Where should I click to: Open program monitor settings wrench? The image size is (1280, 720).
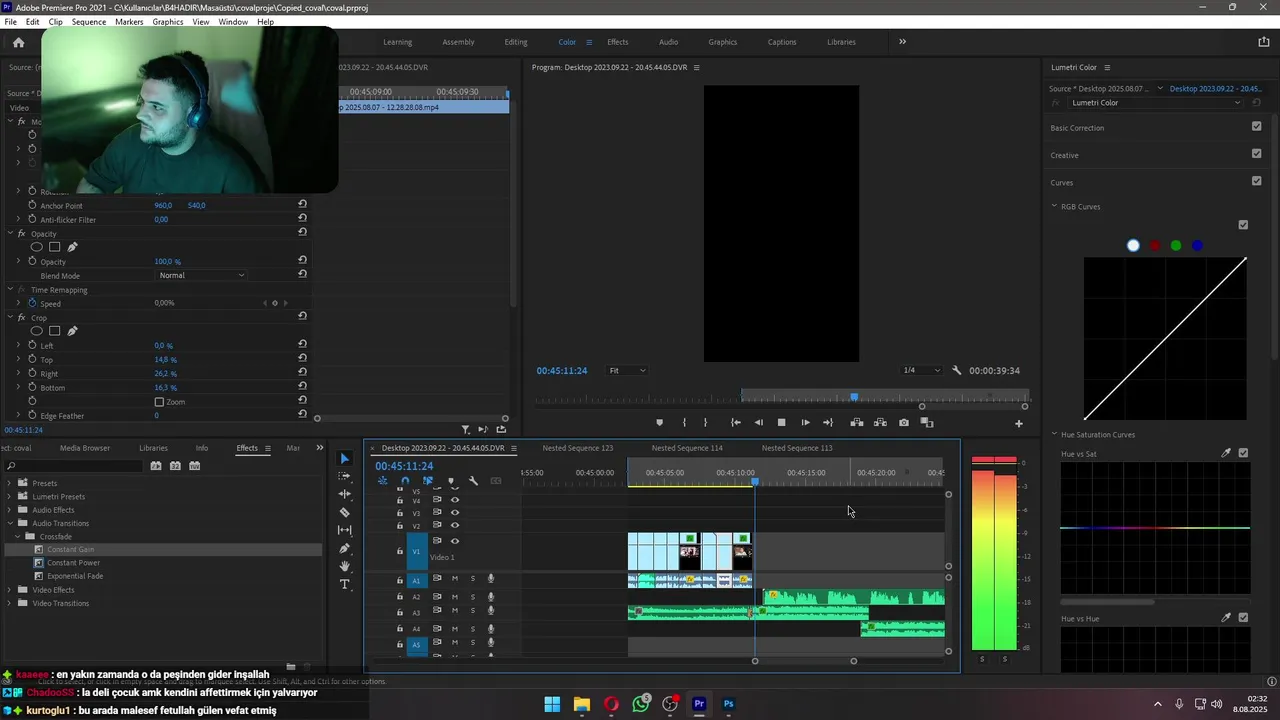[x=957, y=371]
